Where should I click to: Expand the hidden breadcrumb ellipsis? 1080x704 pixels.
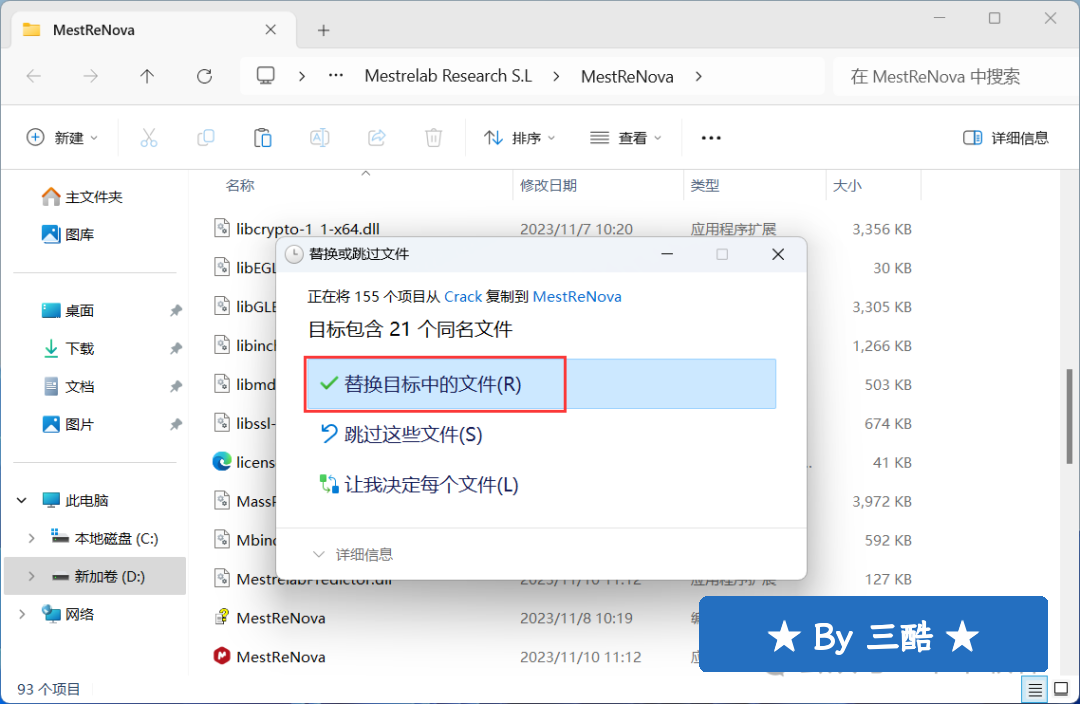point(335,76)
